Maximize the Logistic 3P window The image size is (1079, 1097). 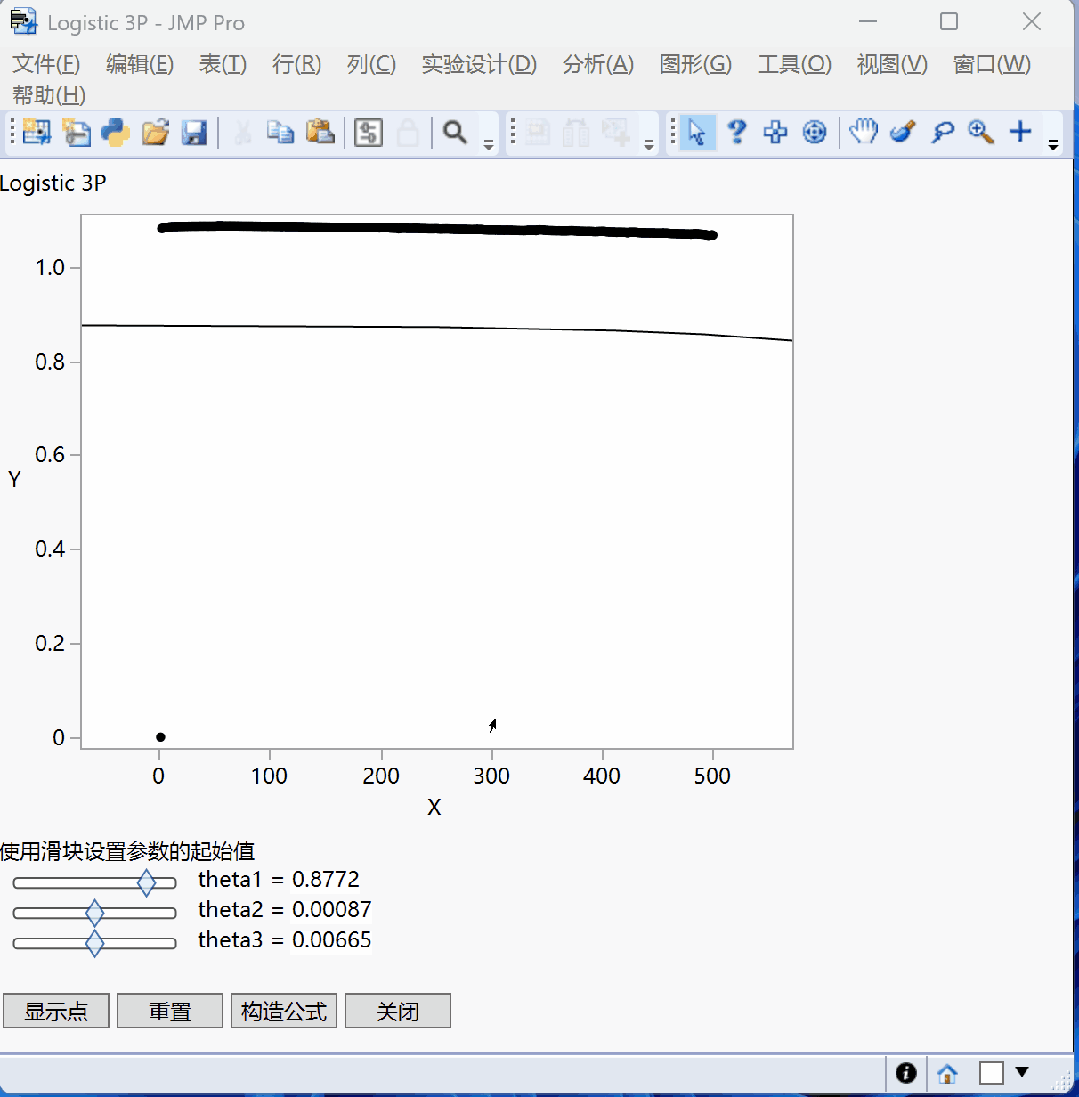[x=949, y=22]
